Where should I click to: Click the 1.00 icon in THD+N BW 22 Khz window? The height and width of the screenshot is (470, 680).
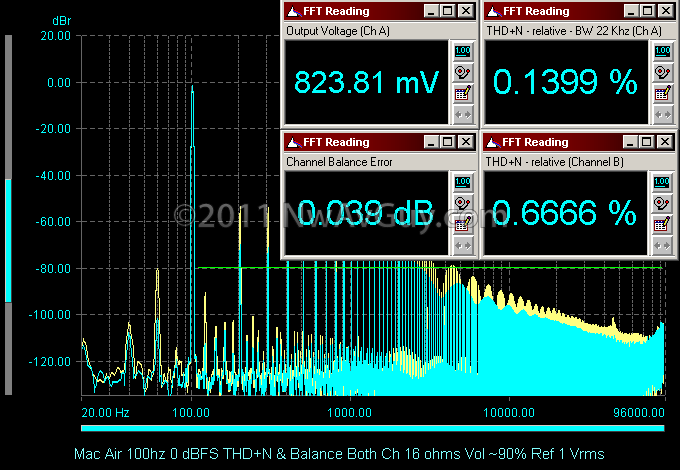point(663,51)
